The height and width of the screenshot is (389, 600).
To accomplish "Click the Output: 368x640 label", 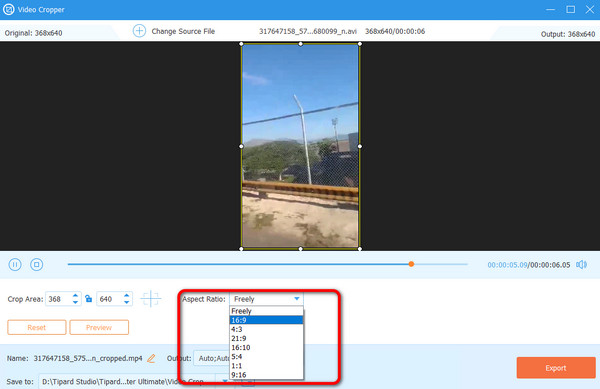I will (x=567, y=34).
